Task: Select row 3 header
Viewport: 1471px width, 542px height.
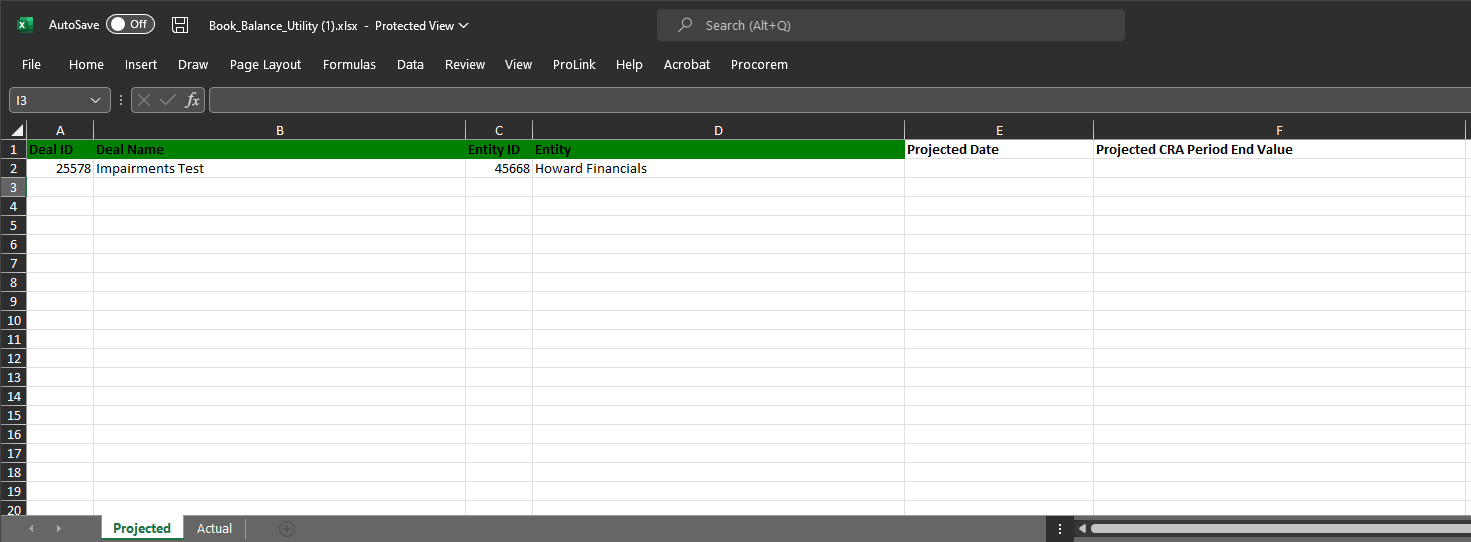Action: point(14,187)
